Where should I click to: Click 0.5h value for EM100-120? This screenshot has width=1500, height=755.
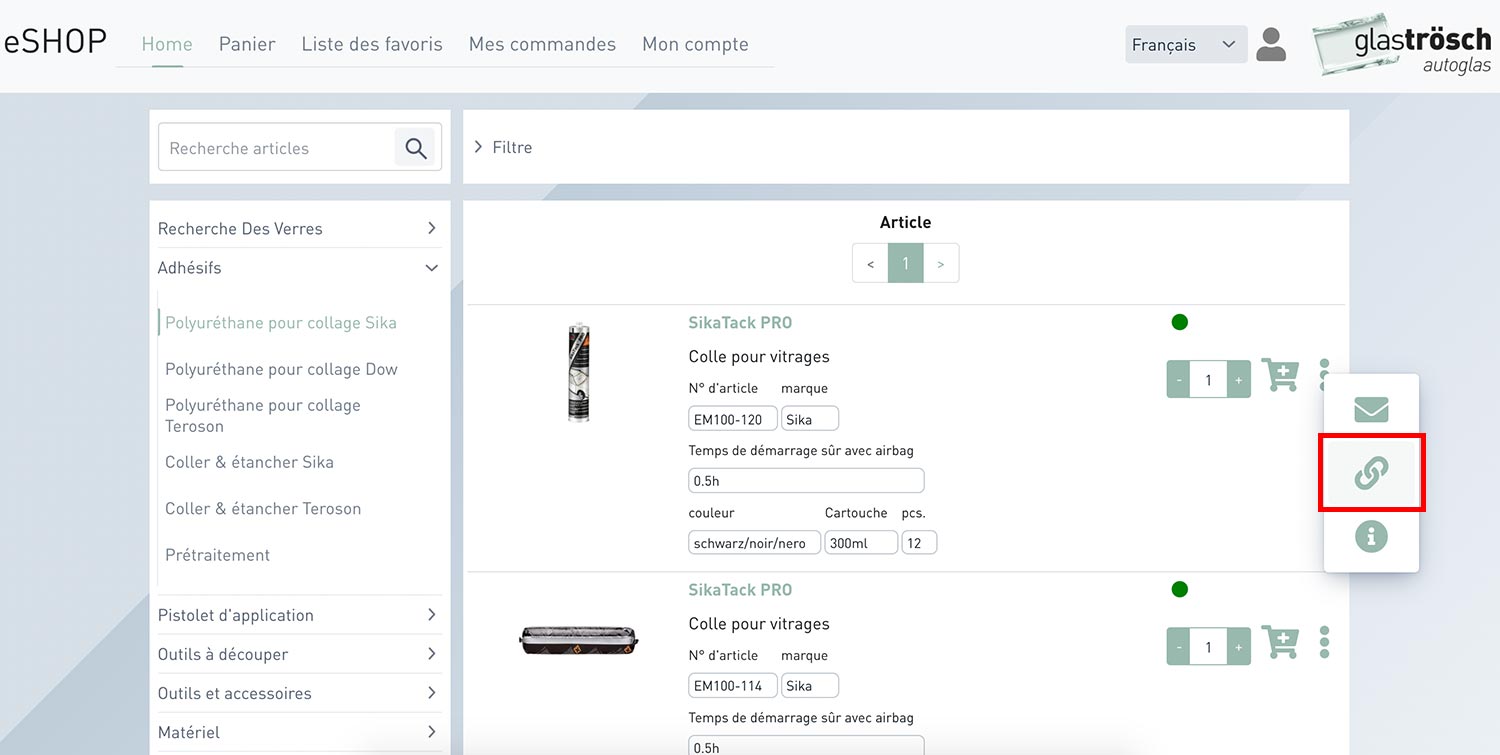click(806, 481)
